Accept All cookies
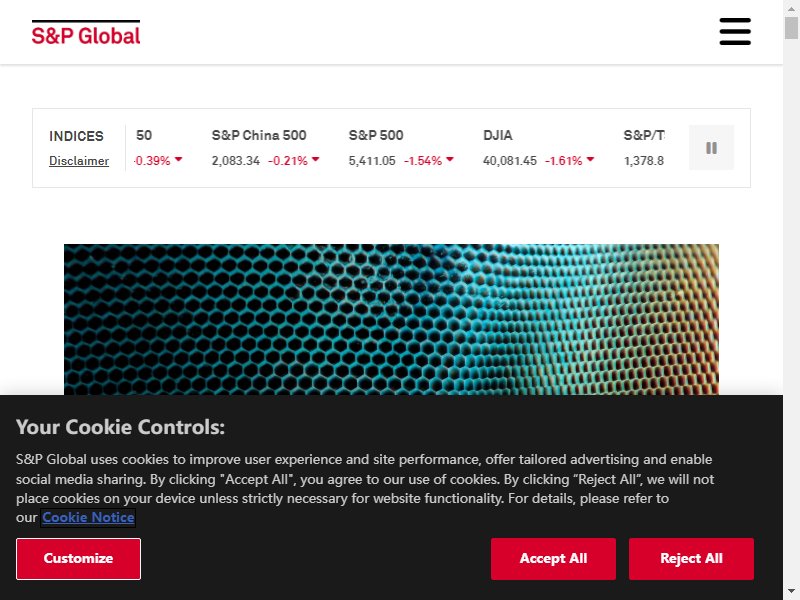The height and width of the screenshot is (600, 800). pyautogui.click(x=553, y=559)
